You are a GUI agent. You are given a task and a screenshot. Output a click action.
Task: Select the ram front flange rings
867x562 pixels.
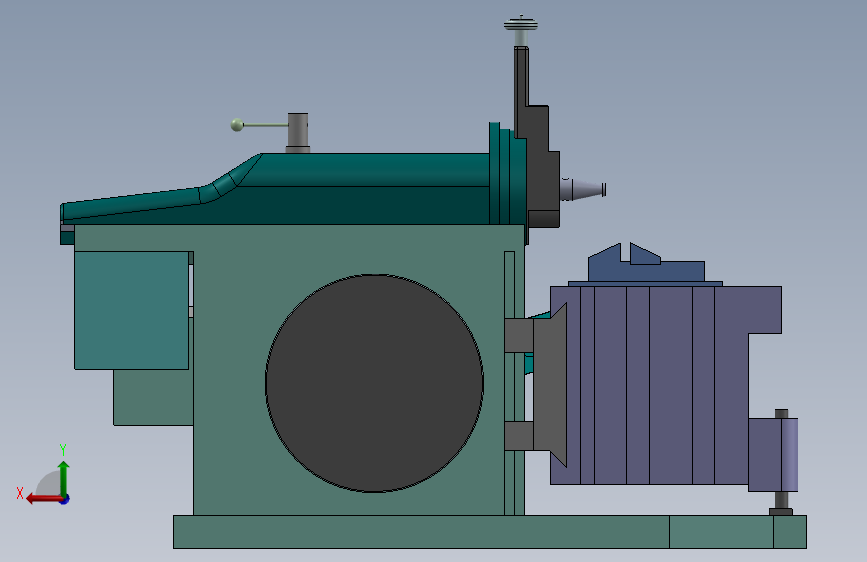506,174
